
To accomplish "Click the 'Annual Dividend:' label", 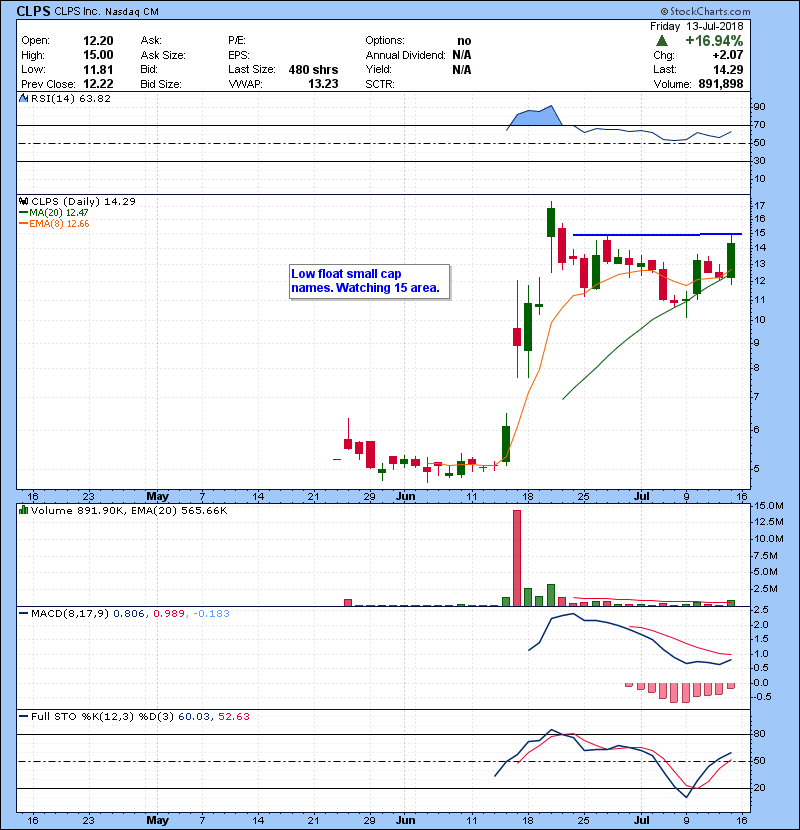I will click(x=405, y=55).
